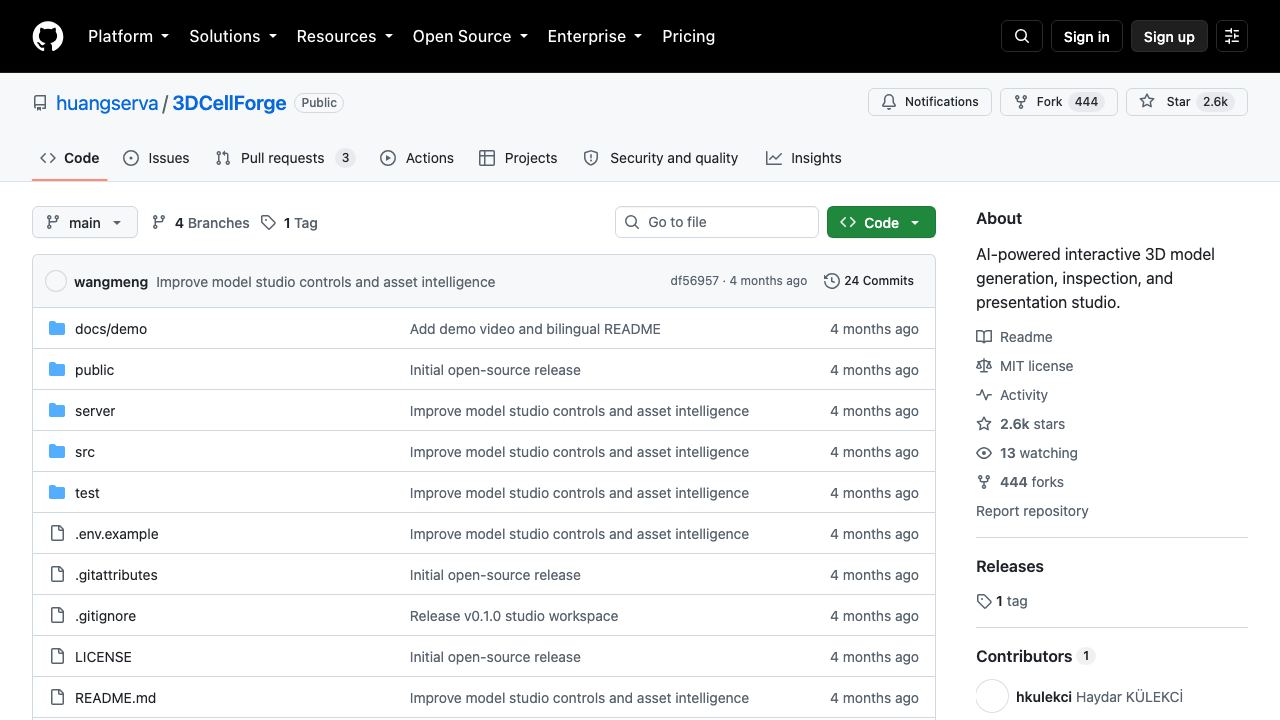Viewport: 1280px width, 720px height.
Task: Click the Report repository link
Action: click(x=1032, y=511)
